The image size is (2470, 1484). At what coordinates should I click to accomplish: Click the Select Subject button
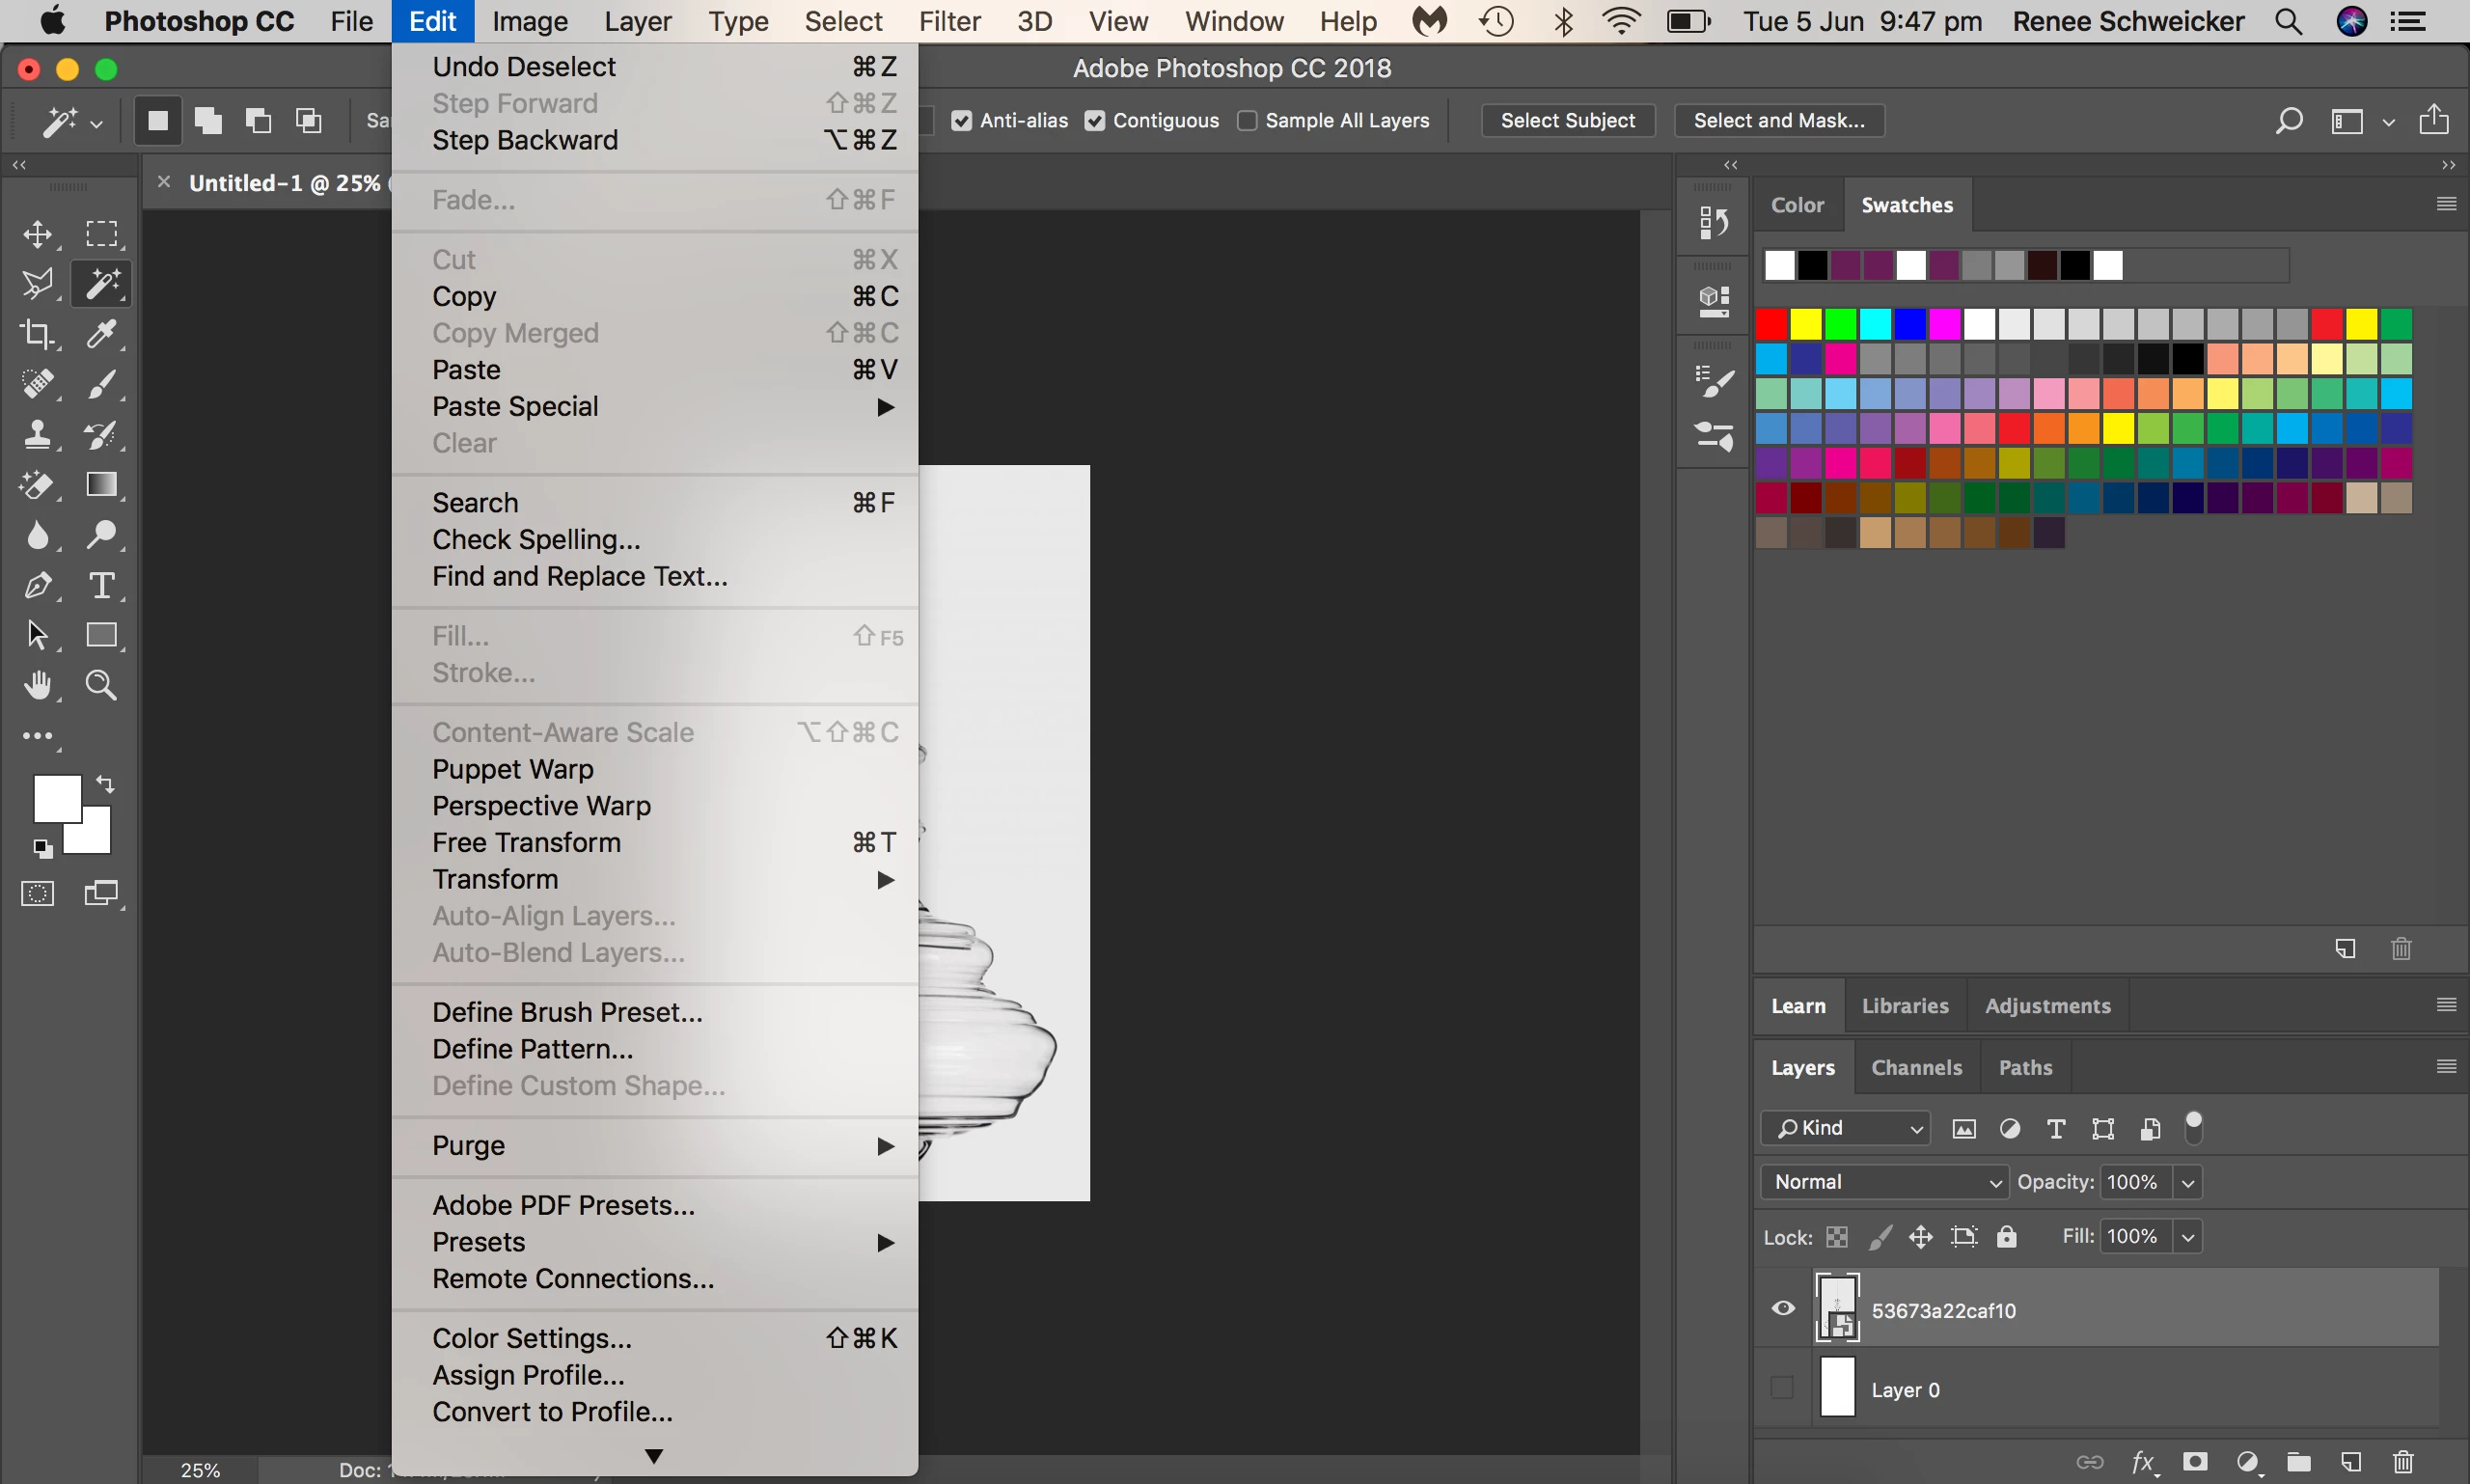(1567, 121)
